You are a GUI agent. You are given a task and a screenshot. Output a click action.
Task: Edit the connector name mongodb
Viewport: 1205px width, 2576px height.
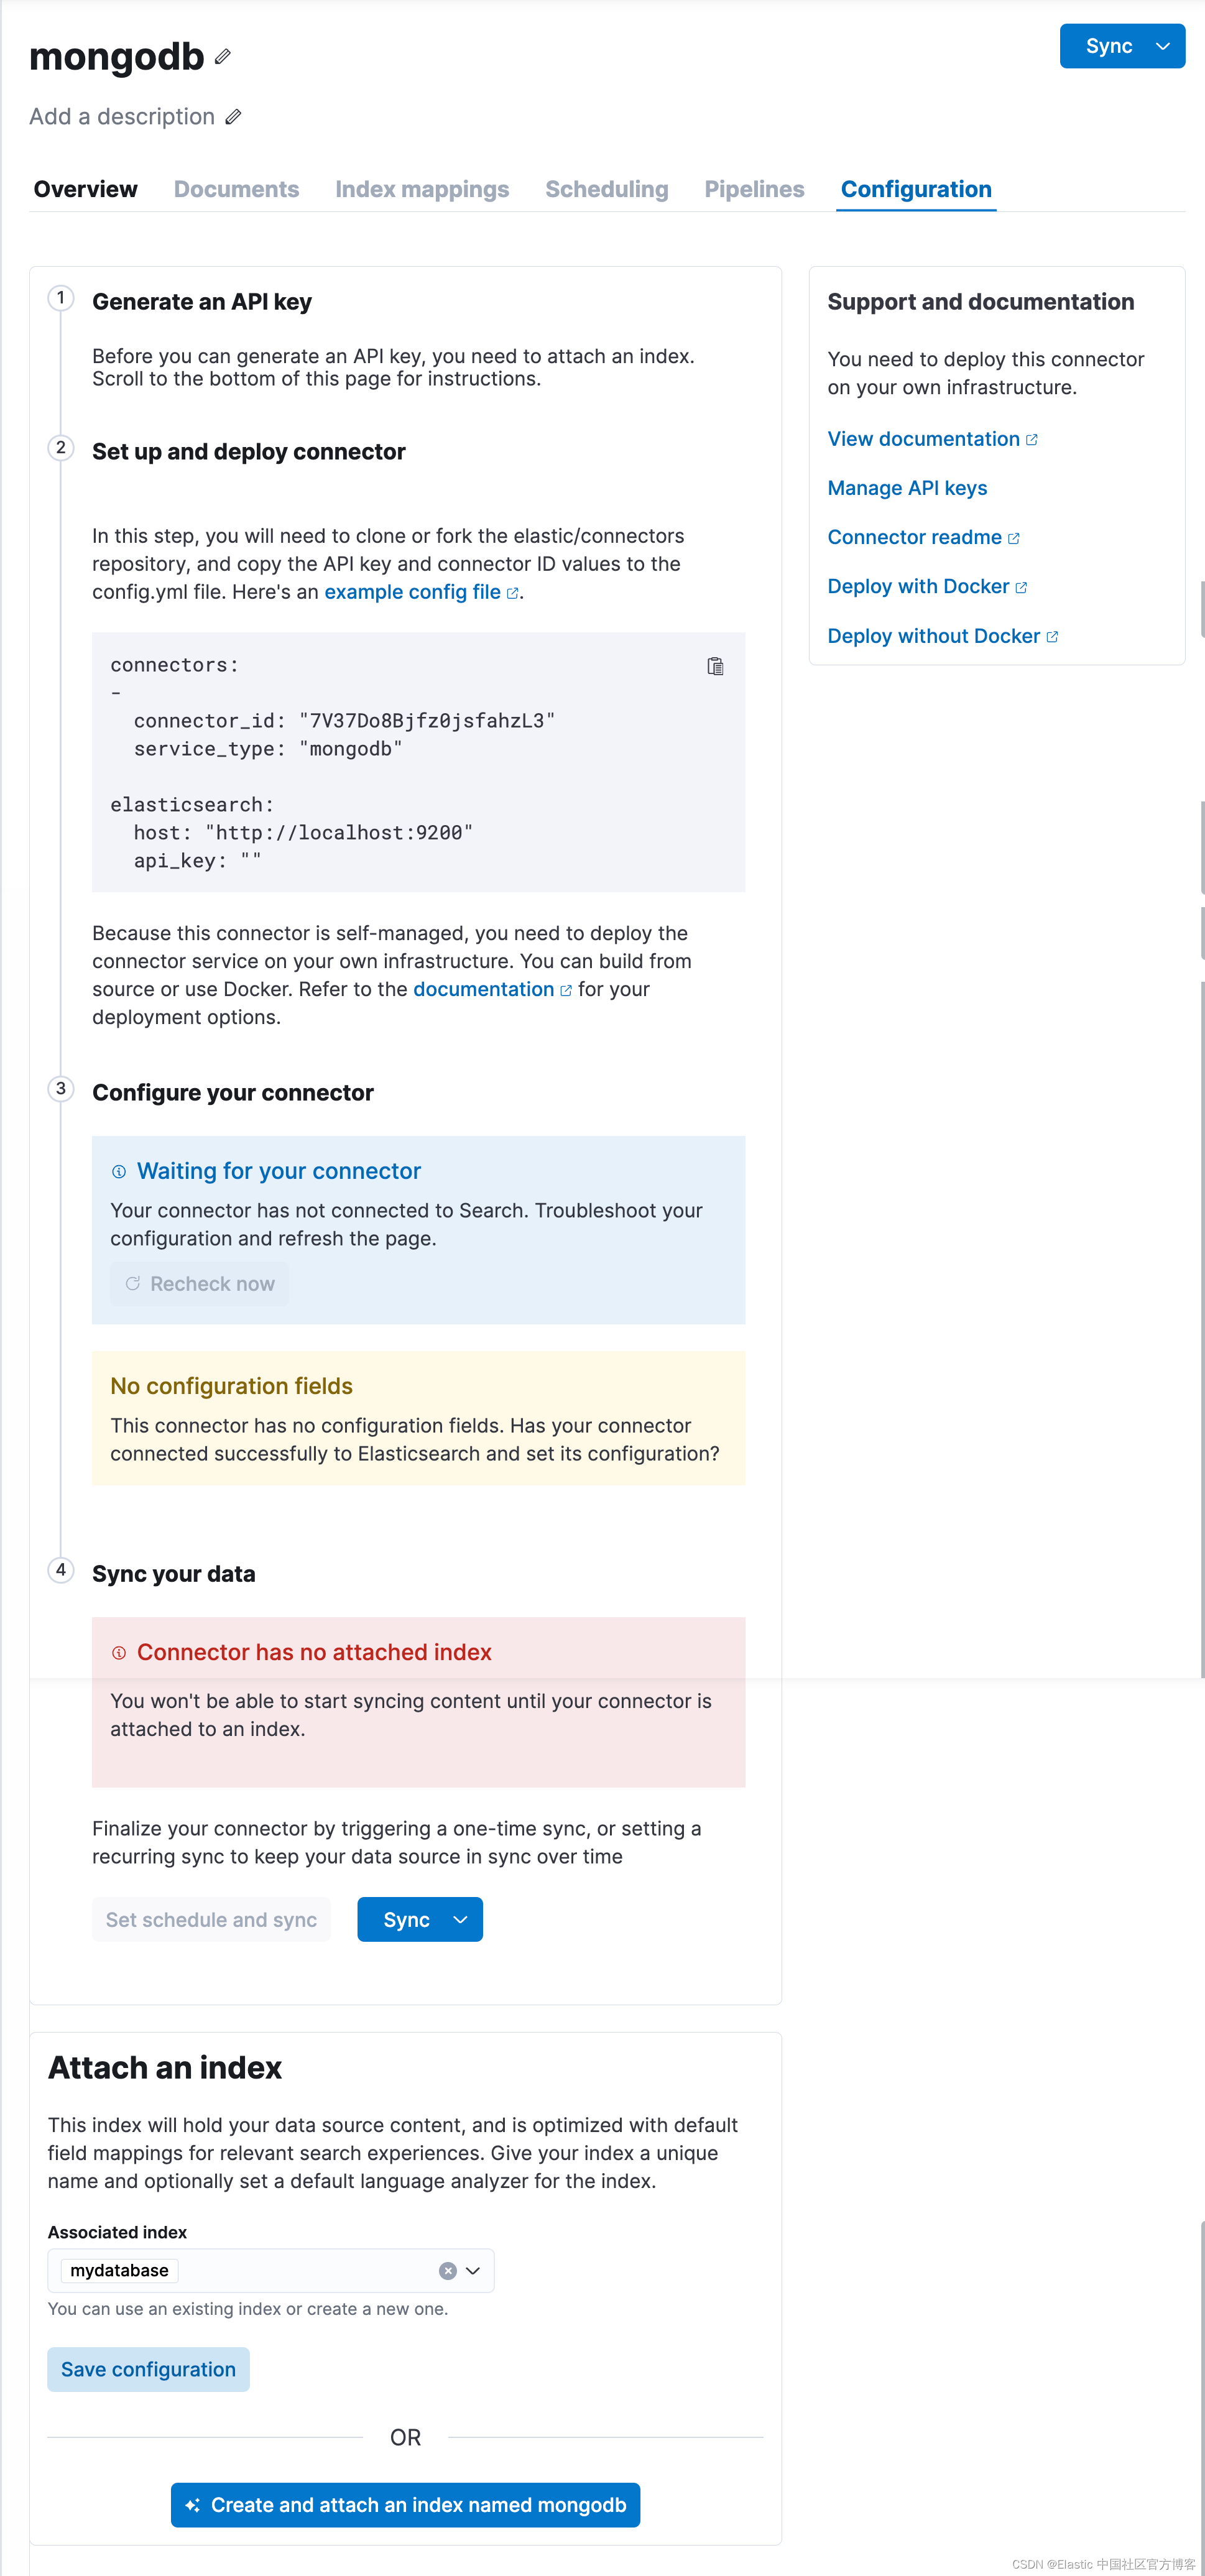click(222, 57)
